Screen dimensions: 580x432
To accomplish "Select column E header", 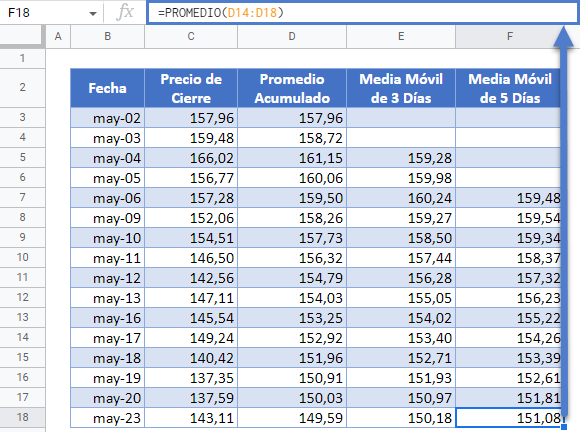I will tap(401, 36).
